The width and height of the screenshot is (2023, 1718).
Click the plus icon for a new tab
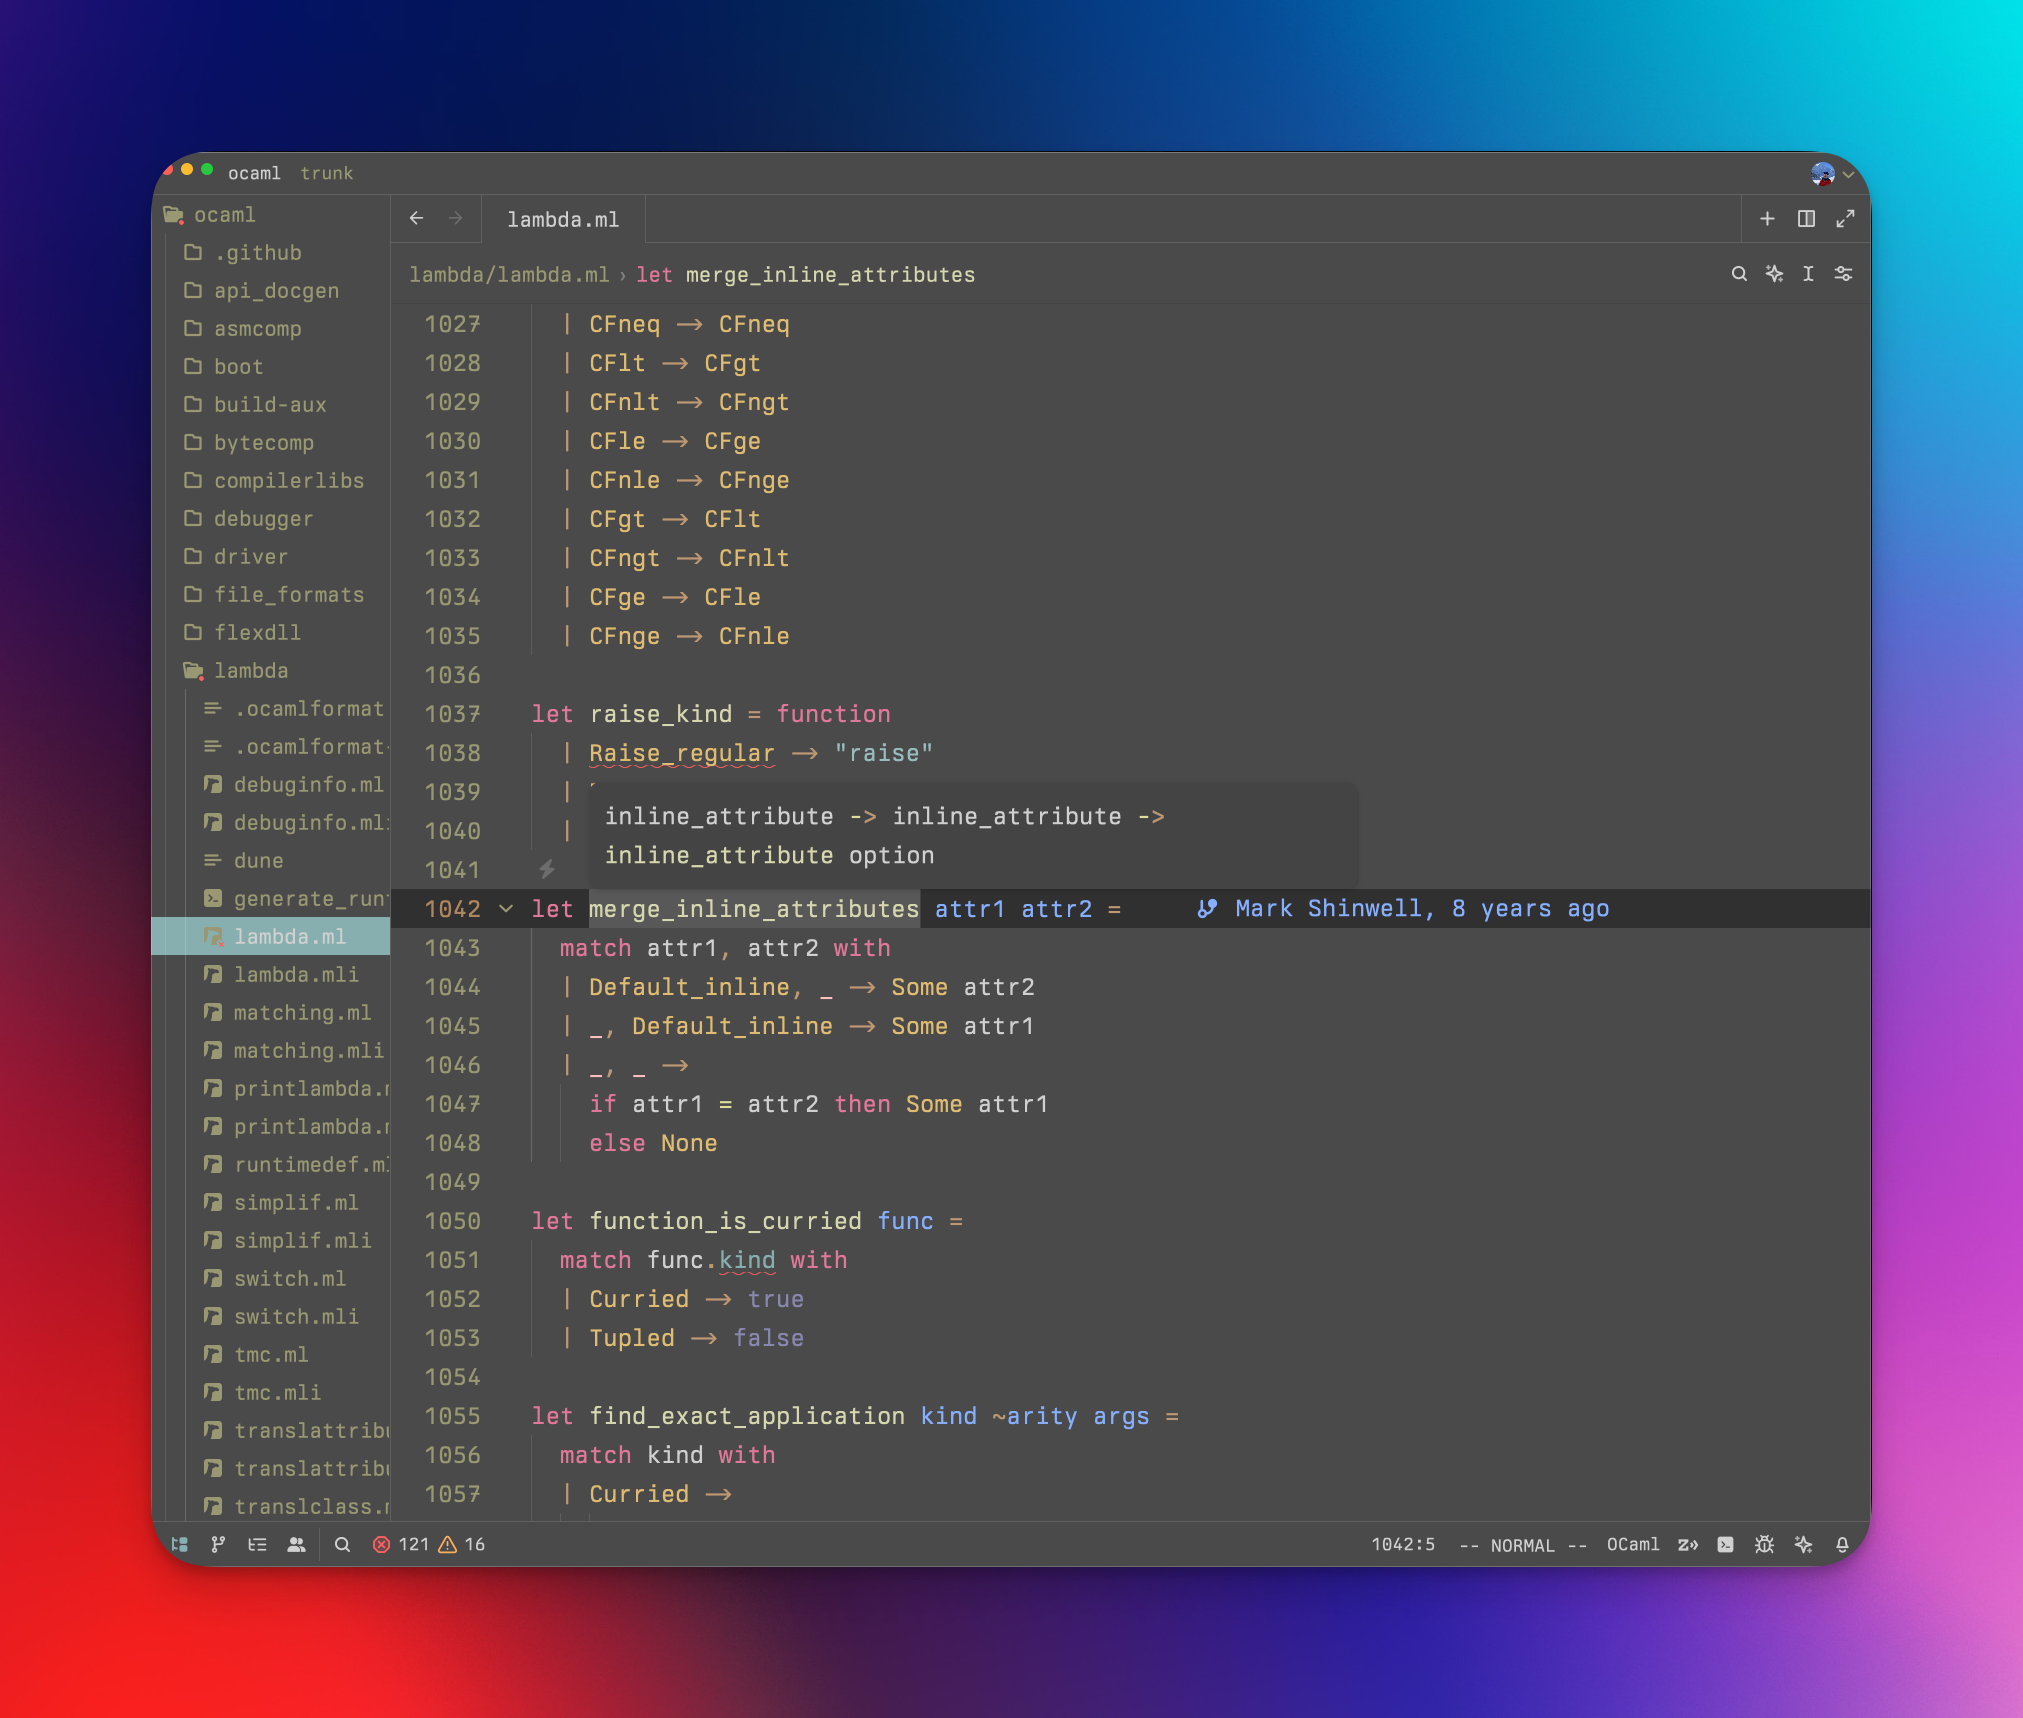[x=1767, y=218]
